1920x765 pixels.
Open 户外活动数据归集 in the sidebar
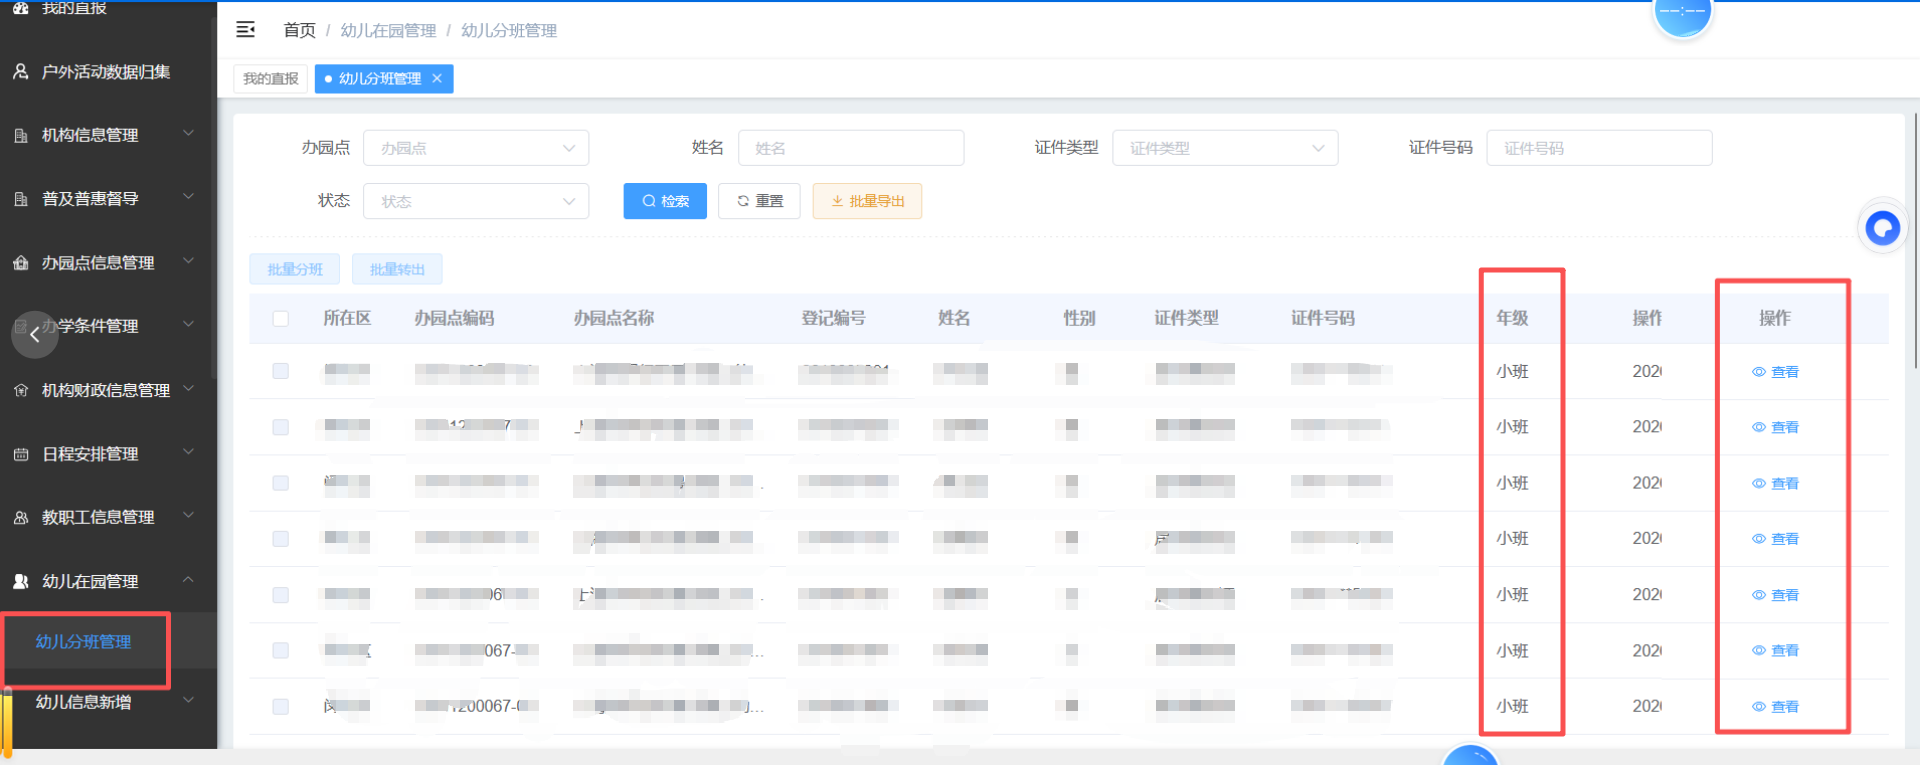click(108, 72)
